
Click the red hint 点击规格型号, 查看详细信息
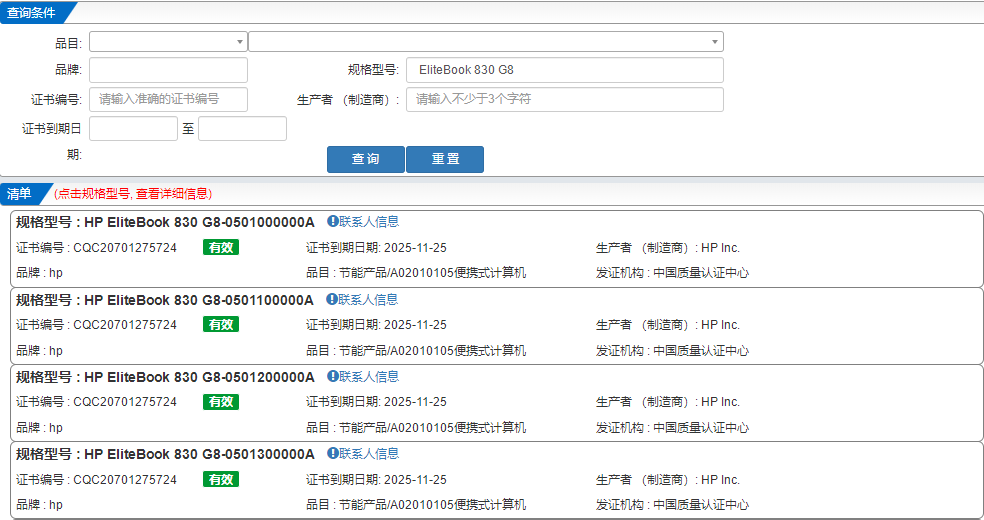tap(133, 194)
